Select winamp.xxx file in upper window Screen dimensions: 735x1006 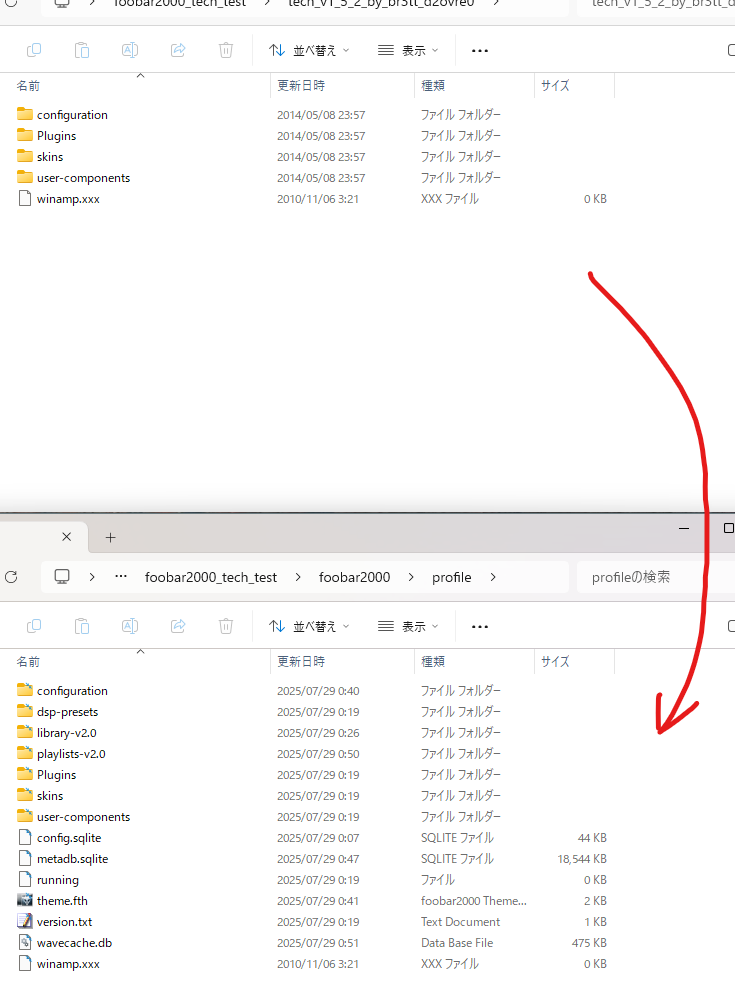68,199
